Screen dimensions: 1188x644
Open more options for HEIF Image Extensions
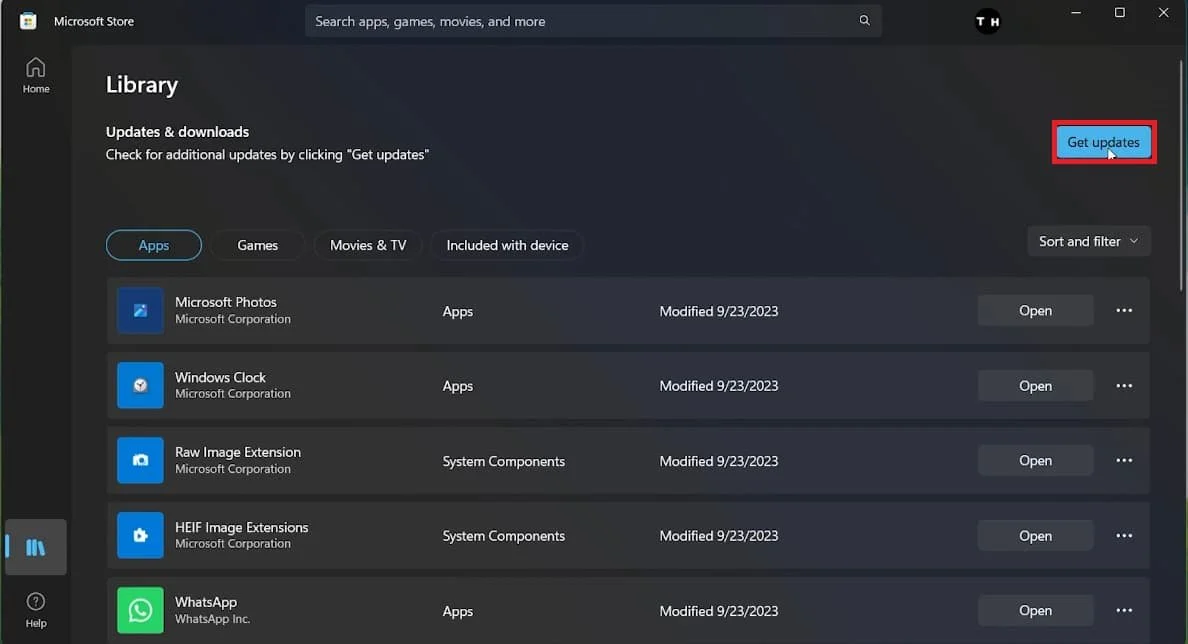click(x=1124, y=536)
